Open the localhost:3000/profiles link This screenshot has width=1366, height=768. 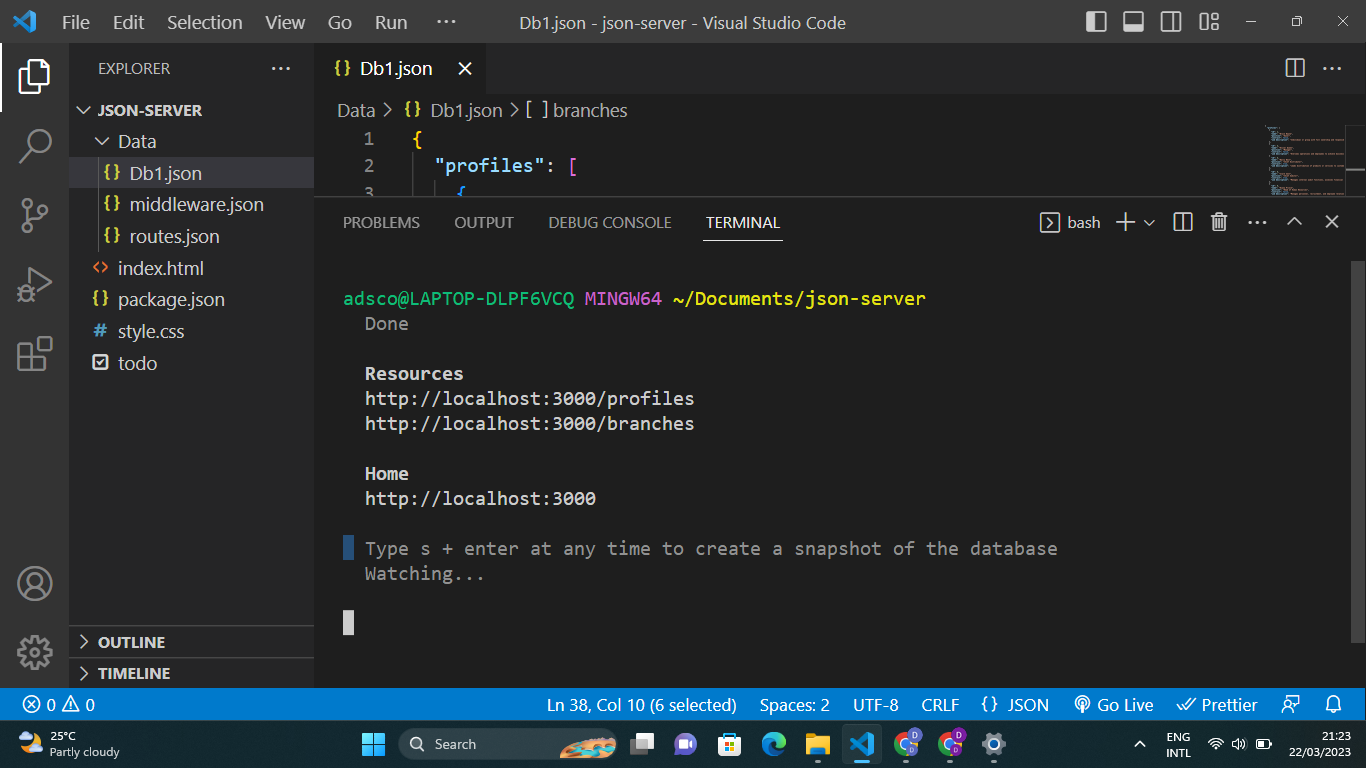[529, 399]
